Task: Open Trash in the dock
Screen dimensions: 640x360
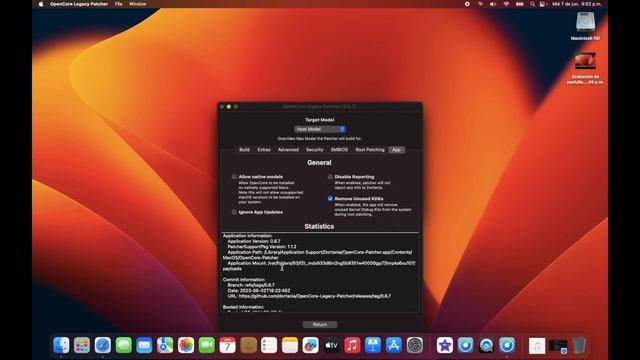Action: click(579, 345)
